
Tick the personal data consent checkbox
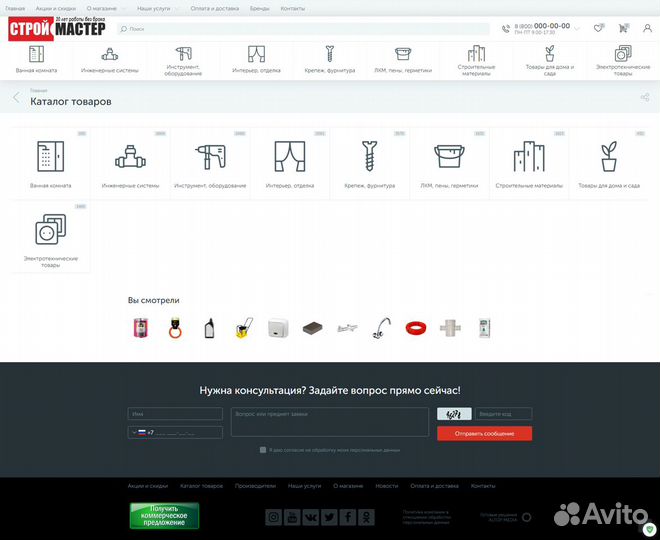point(263,450)
